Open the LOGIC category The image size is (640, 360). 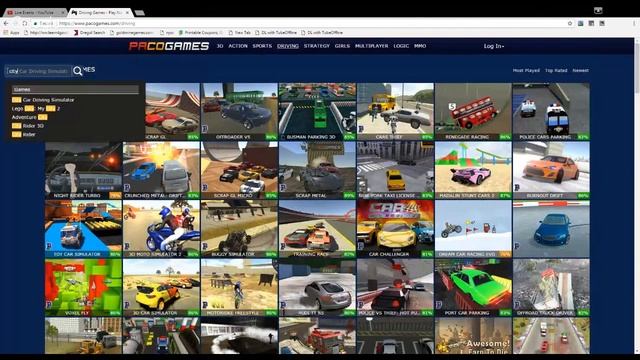point(401,46)
